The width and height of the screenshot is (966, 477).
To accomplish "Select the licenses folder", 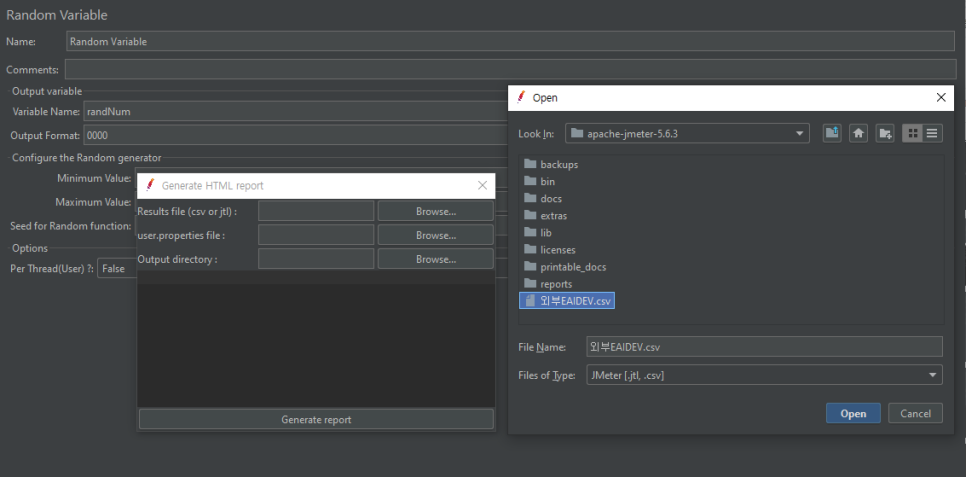I will click(x=550, y=250).
